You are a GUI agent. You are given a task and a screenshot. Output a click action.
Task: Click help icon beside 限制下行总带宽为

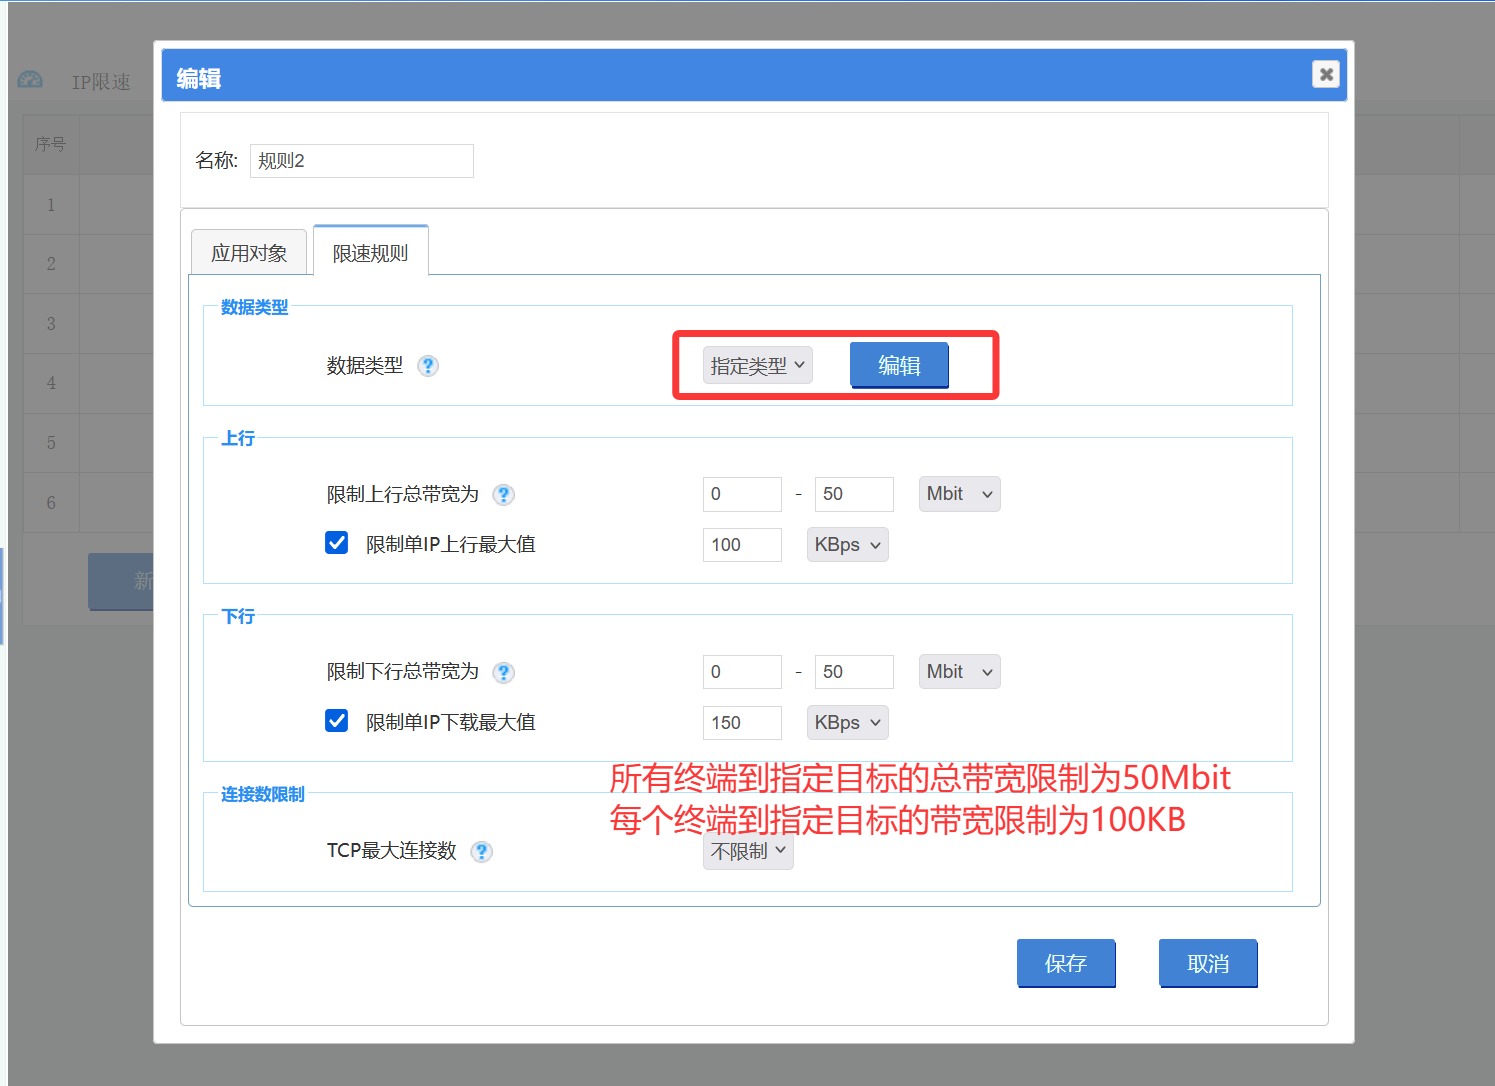[504, 673]
